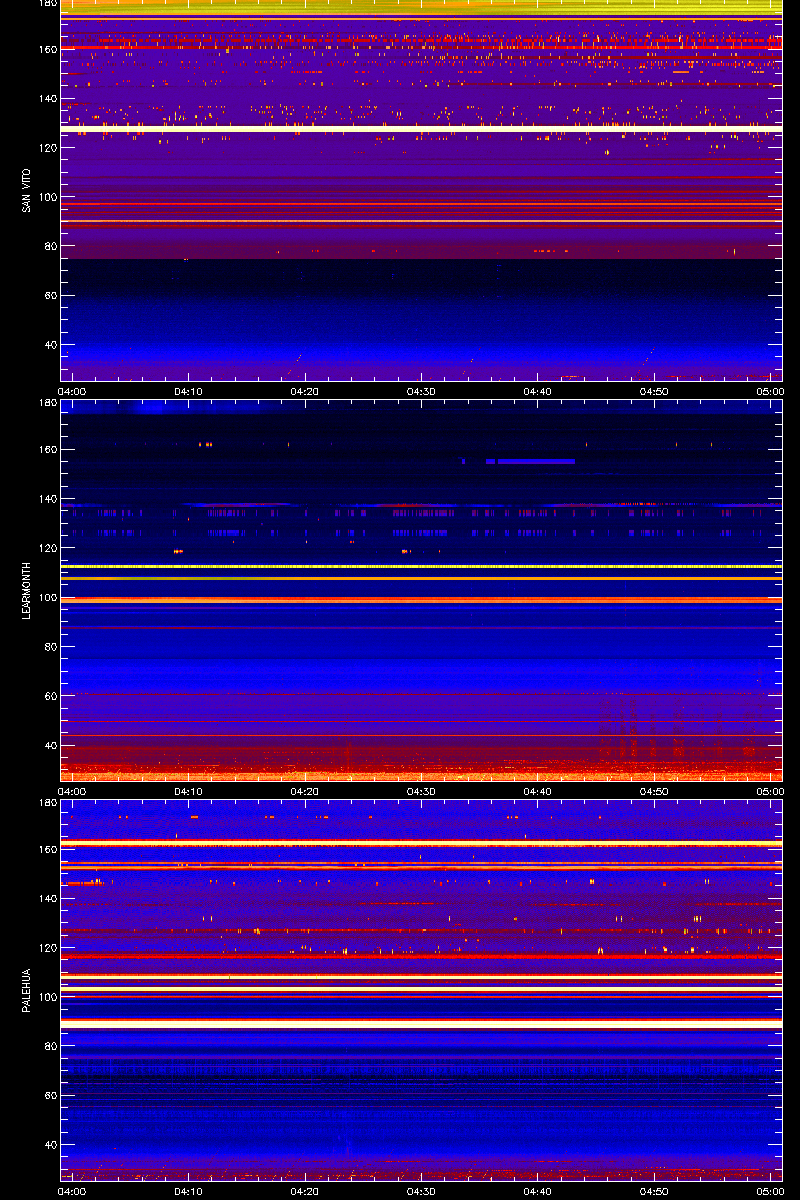Click 04:20 time label below Learmonth plot

(305, 791)
